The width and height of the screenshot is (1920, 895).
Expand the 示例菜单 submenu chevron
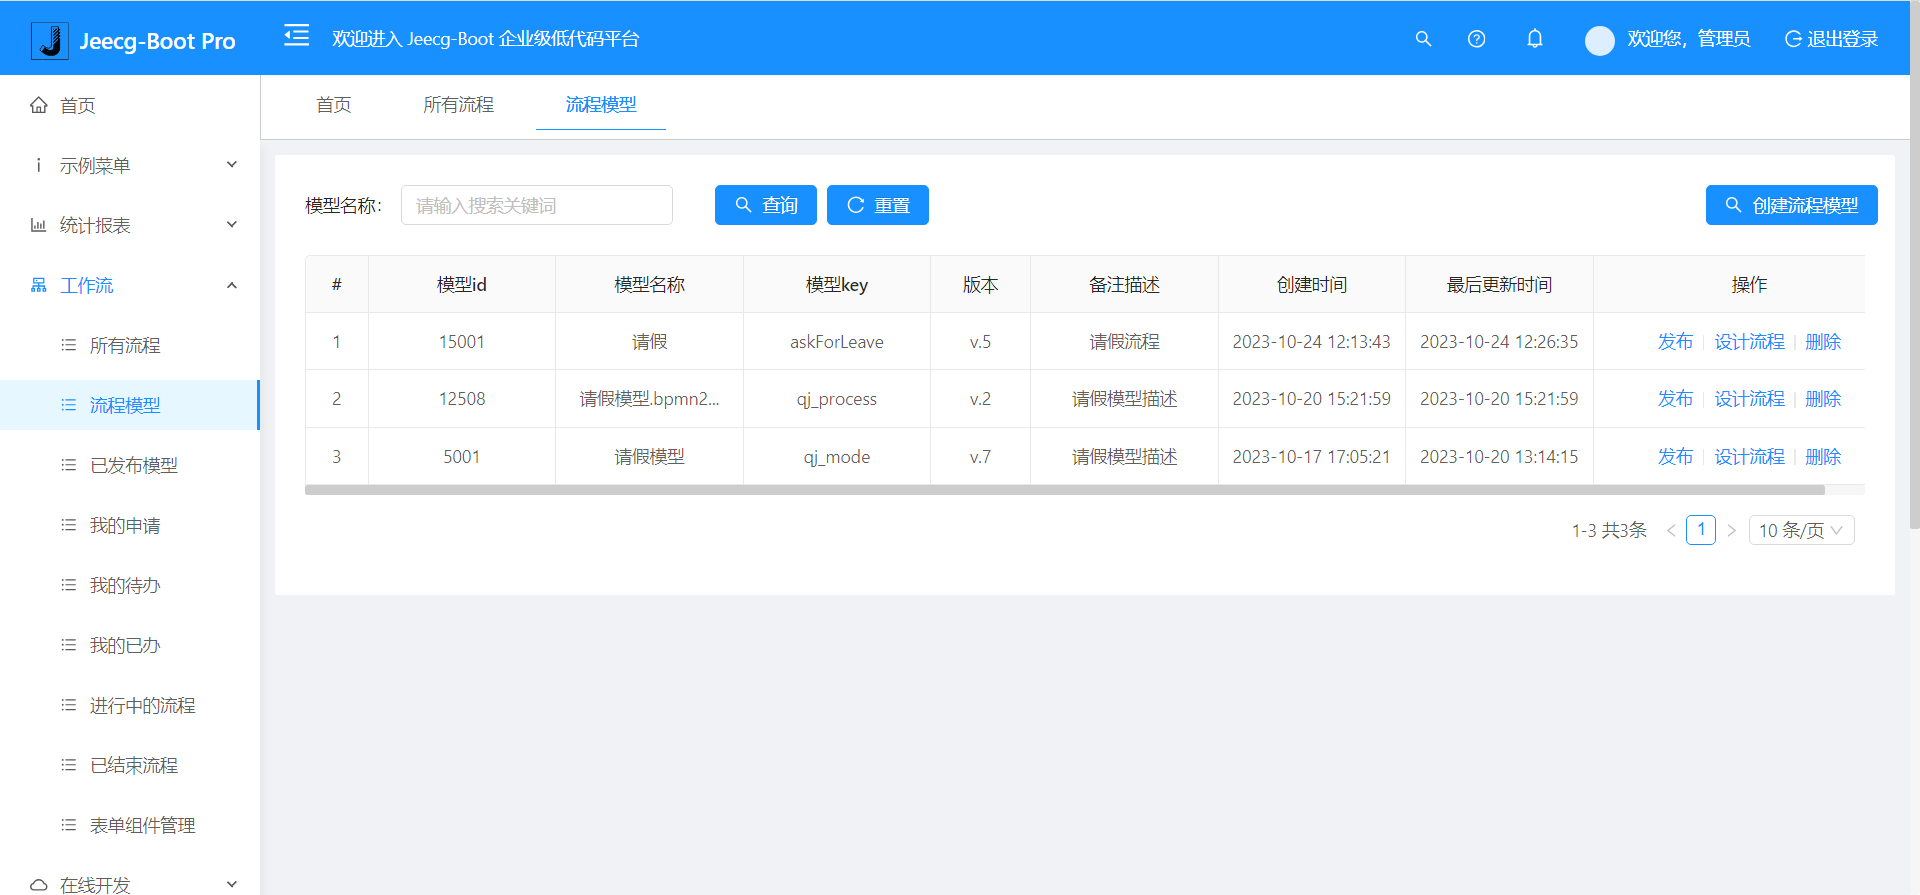pos(232,165)
